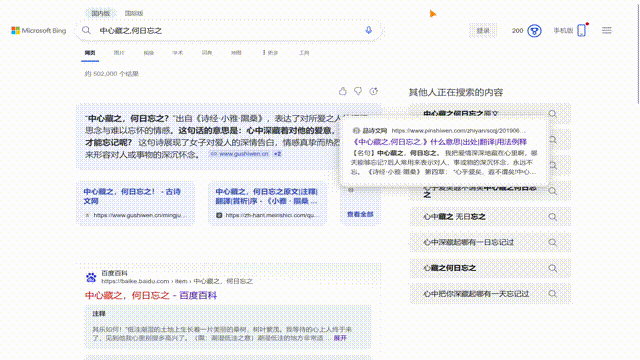Viewport: 640px width, 360px height.
Task: Click the microphone voice search icon
Action: point(369,30)
